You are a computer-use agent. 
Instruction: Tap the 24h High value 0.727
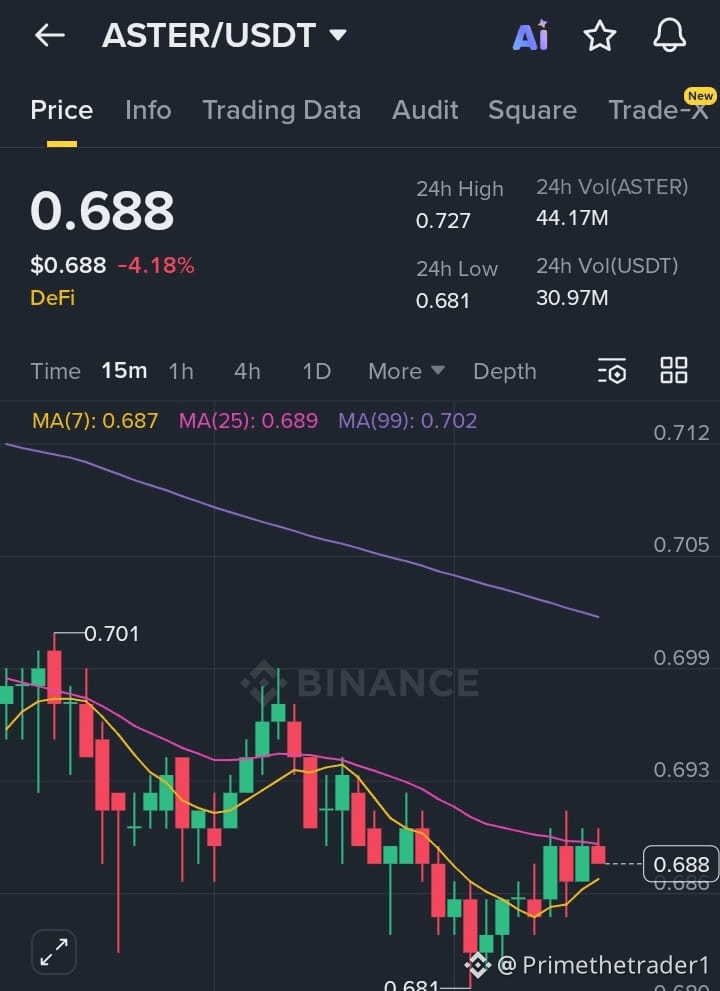click(x=443, y=221)
